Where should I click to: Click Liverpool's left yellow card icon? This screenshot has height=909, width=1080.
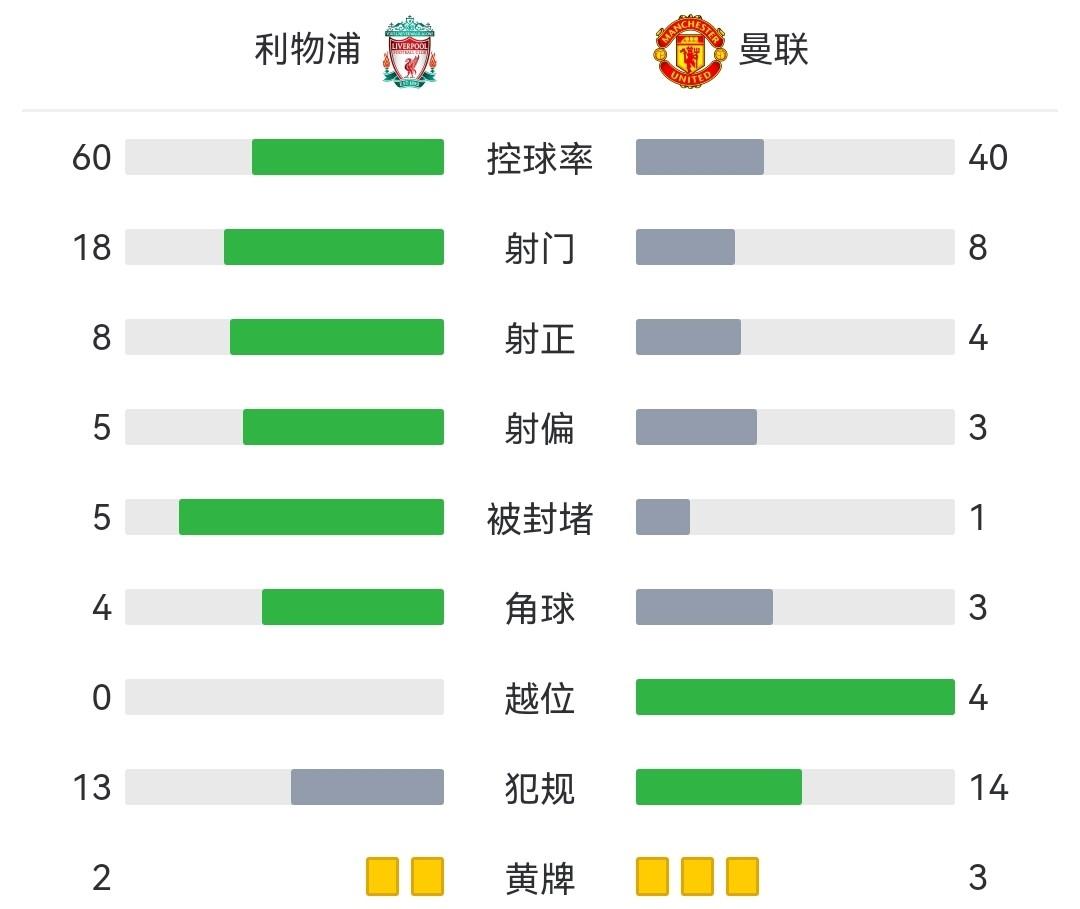(x=382, y=876)
